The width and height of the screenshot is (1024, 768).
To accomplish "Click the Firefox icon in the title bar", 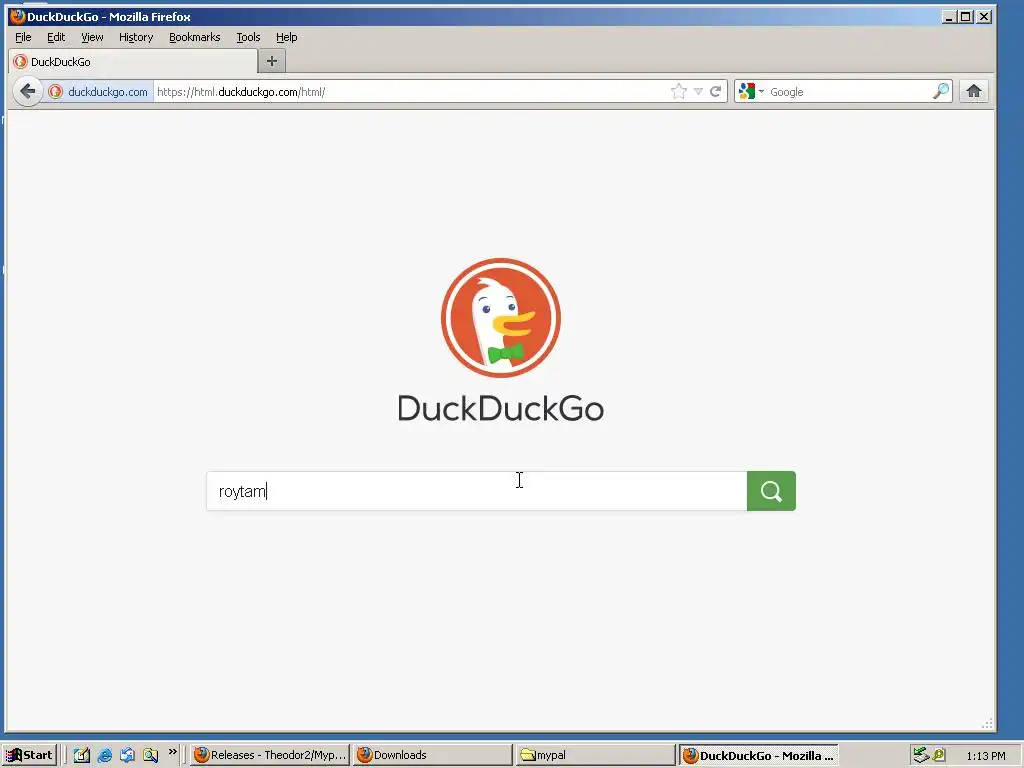I will click(18, 16).
